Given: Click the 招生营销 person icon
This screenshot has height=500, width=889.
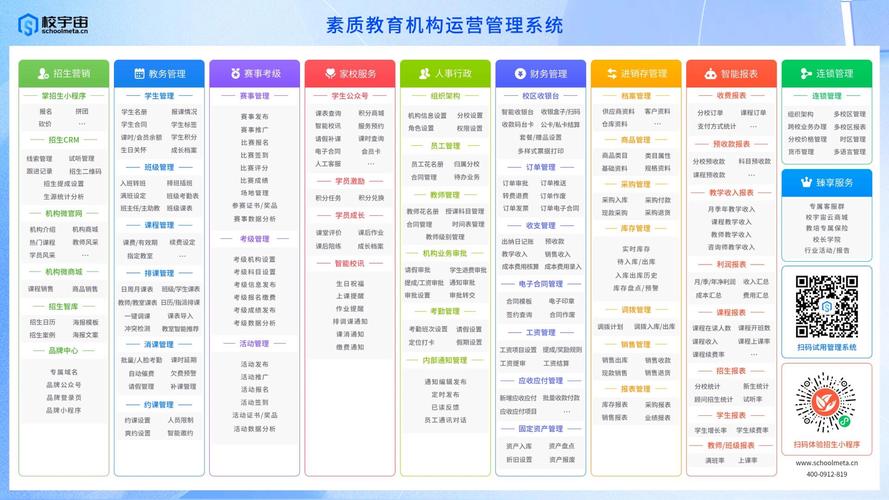Looking at the screenshot, I should [43, 74].
